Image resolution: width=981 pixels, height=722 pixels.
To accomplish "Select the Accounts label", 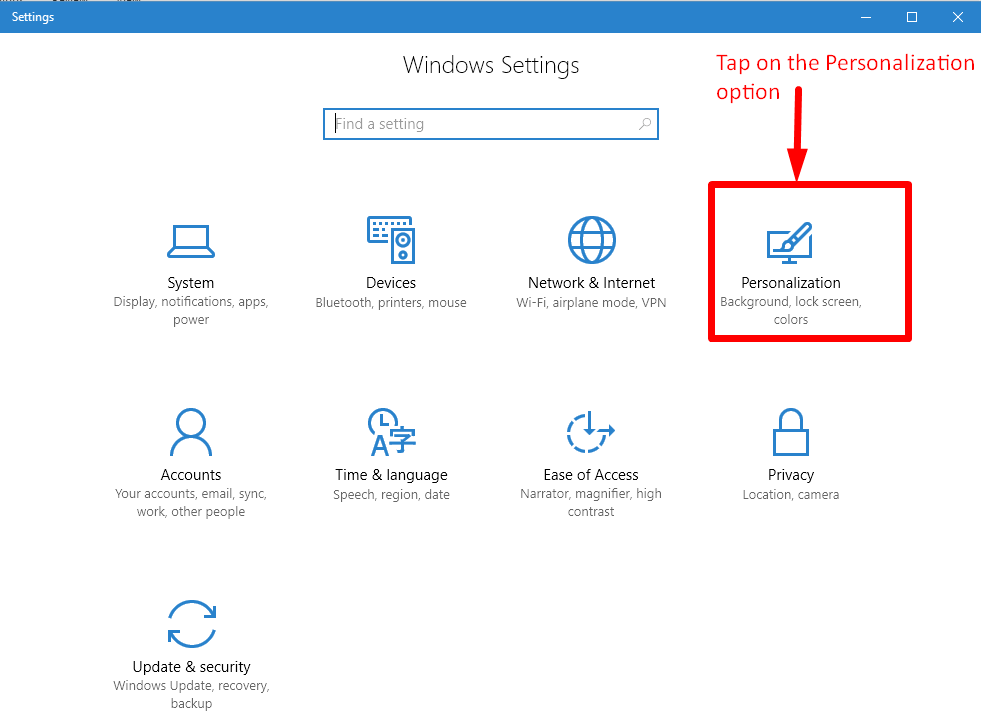I will point(191,475).
